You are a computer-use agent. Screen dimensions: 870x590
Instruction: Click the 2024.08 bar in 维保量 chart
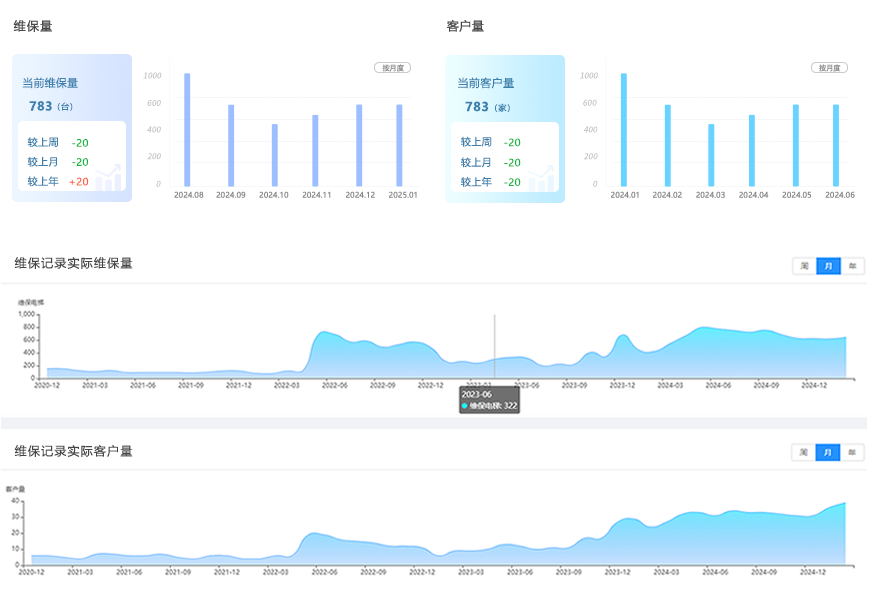tap(187, 130)
